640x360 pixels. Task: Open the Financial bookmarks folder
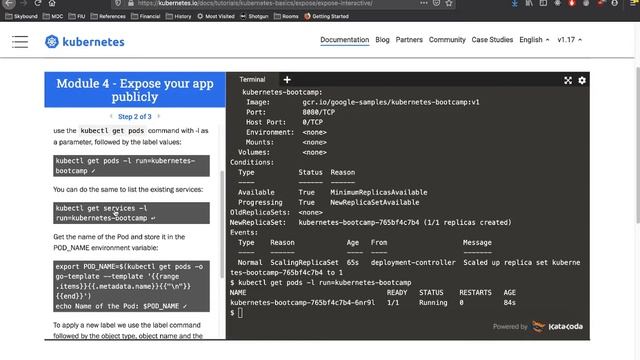146,16
